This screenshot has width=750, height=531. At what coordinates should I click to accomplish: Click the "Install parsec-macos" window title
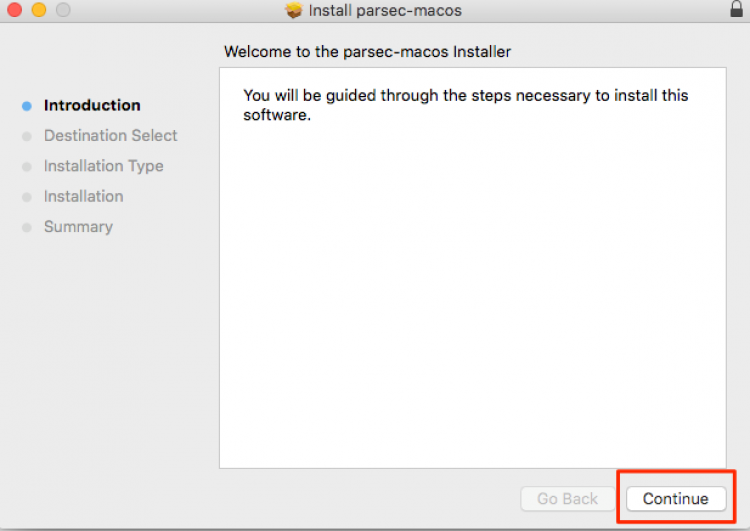(385, 11)
